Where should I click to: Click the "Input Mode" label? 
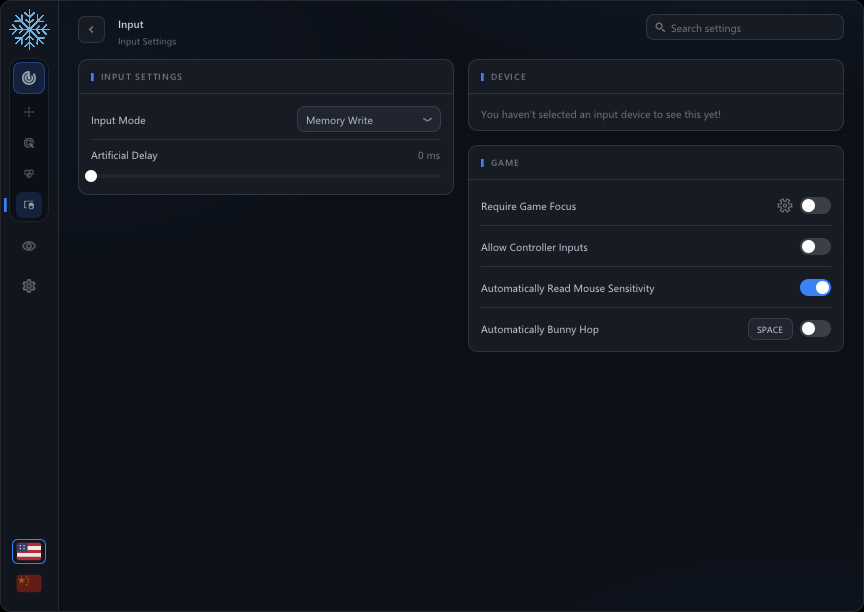[x=118, y=120]
